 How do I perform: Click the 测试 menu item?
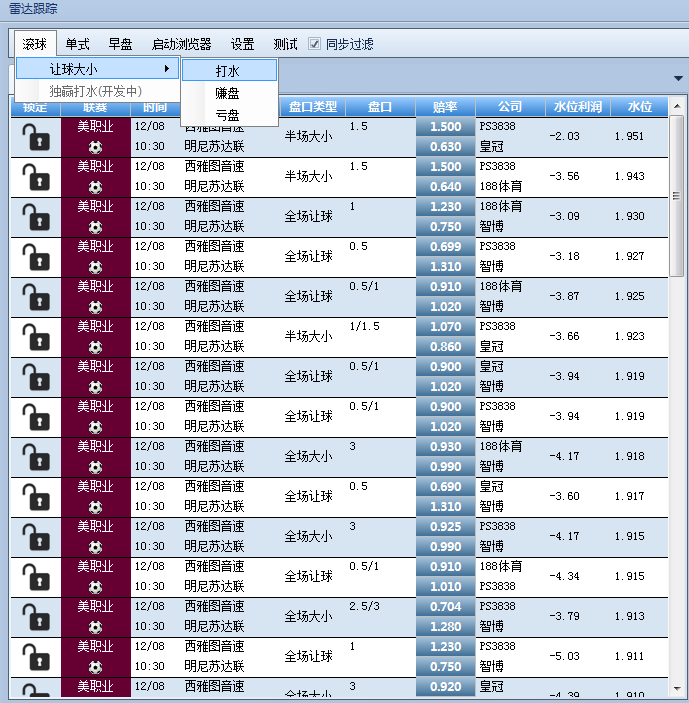pos(286,44)
